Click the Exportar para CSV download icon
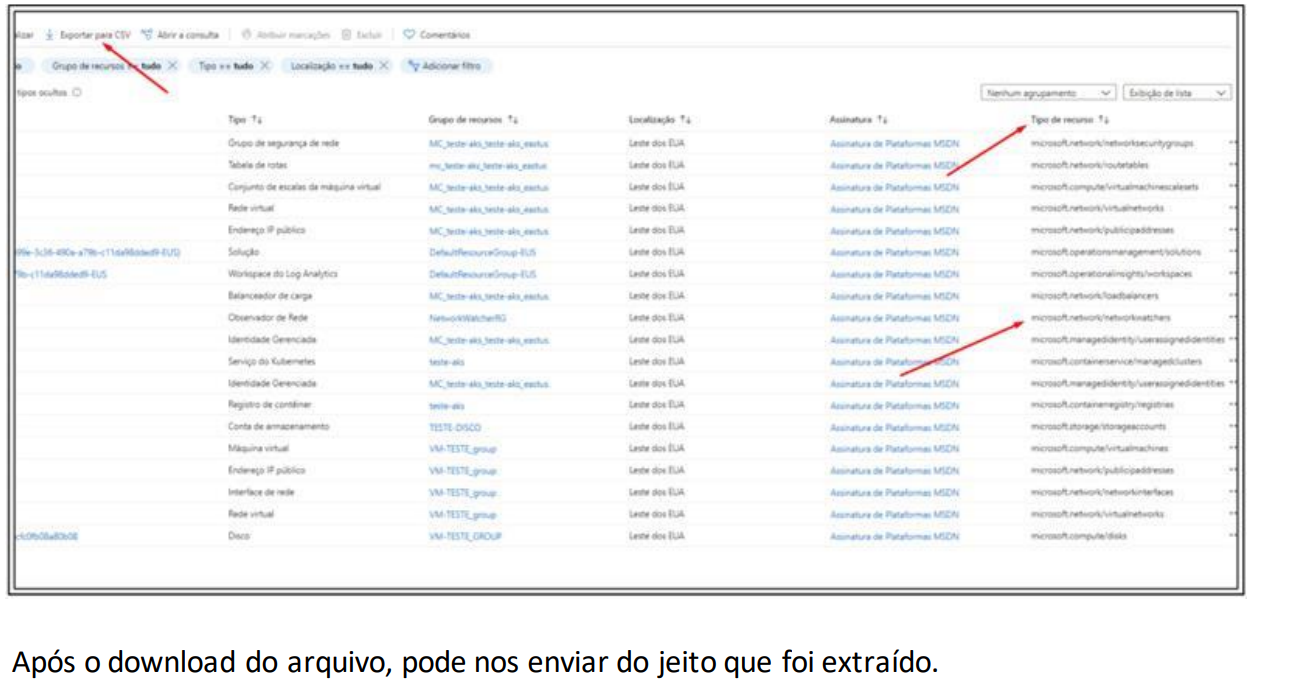 point(49,35)
